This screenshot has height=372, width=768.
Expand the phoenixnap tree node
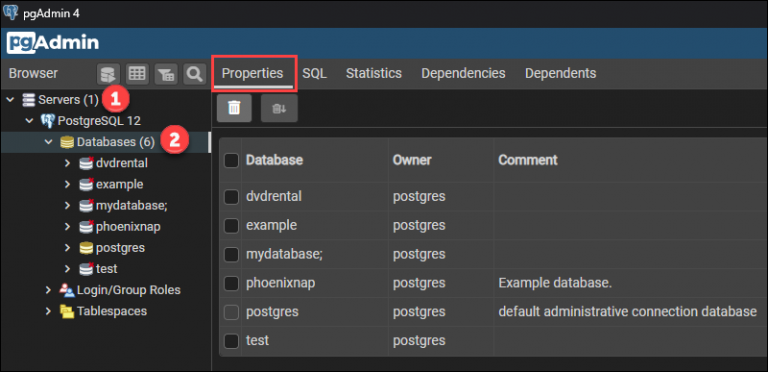point(68,227)
